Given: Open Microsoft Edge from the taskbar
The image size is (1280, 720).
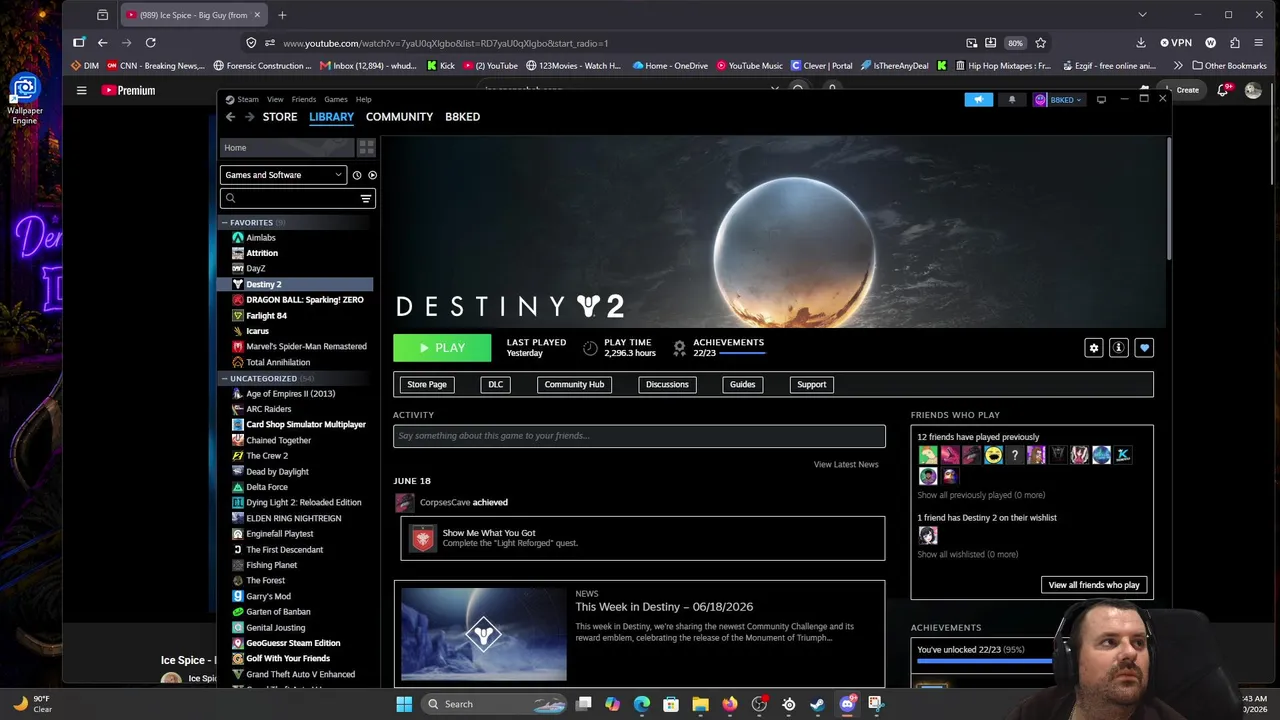Looking at the screenshot, I should 642,704.
